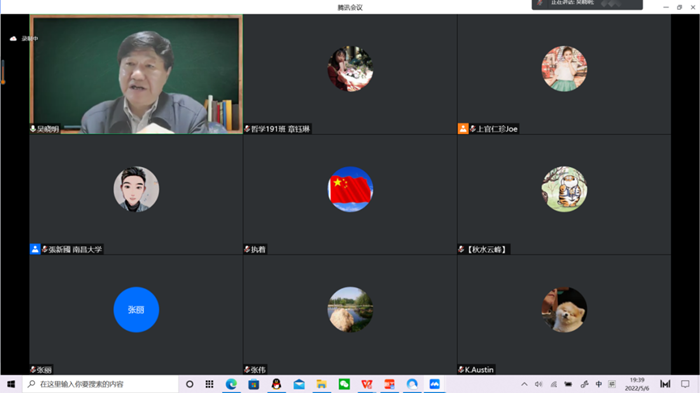Viewport: 700px width, 393px height.
Task: Open File Explorer from the taskbar
Action: [321, 384]
